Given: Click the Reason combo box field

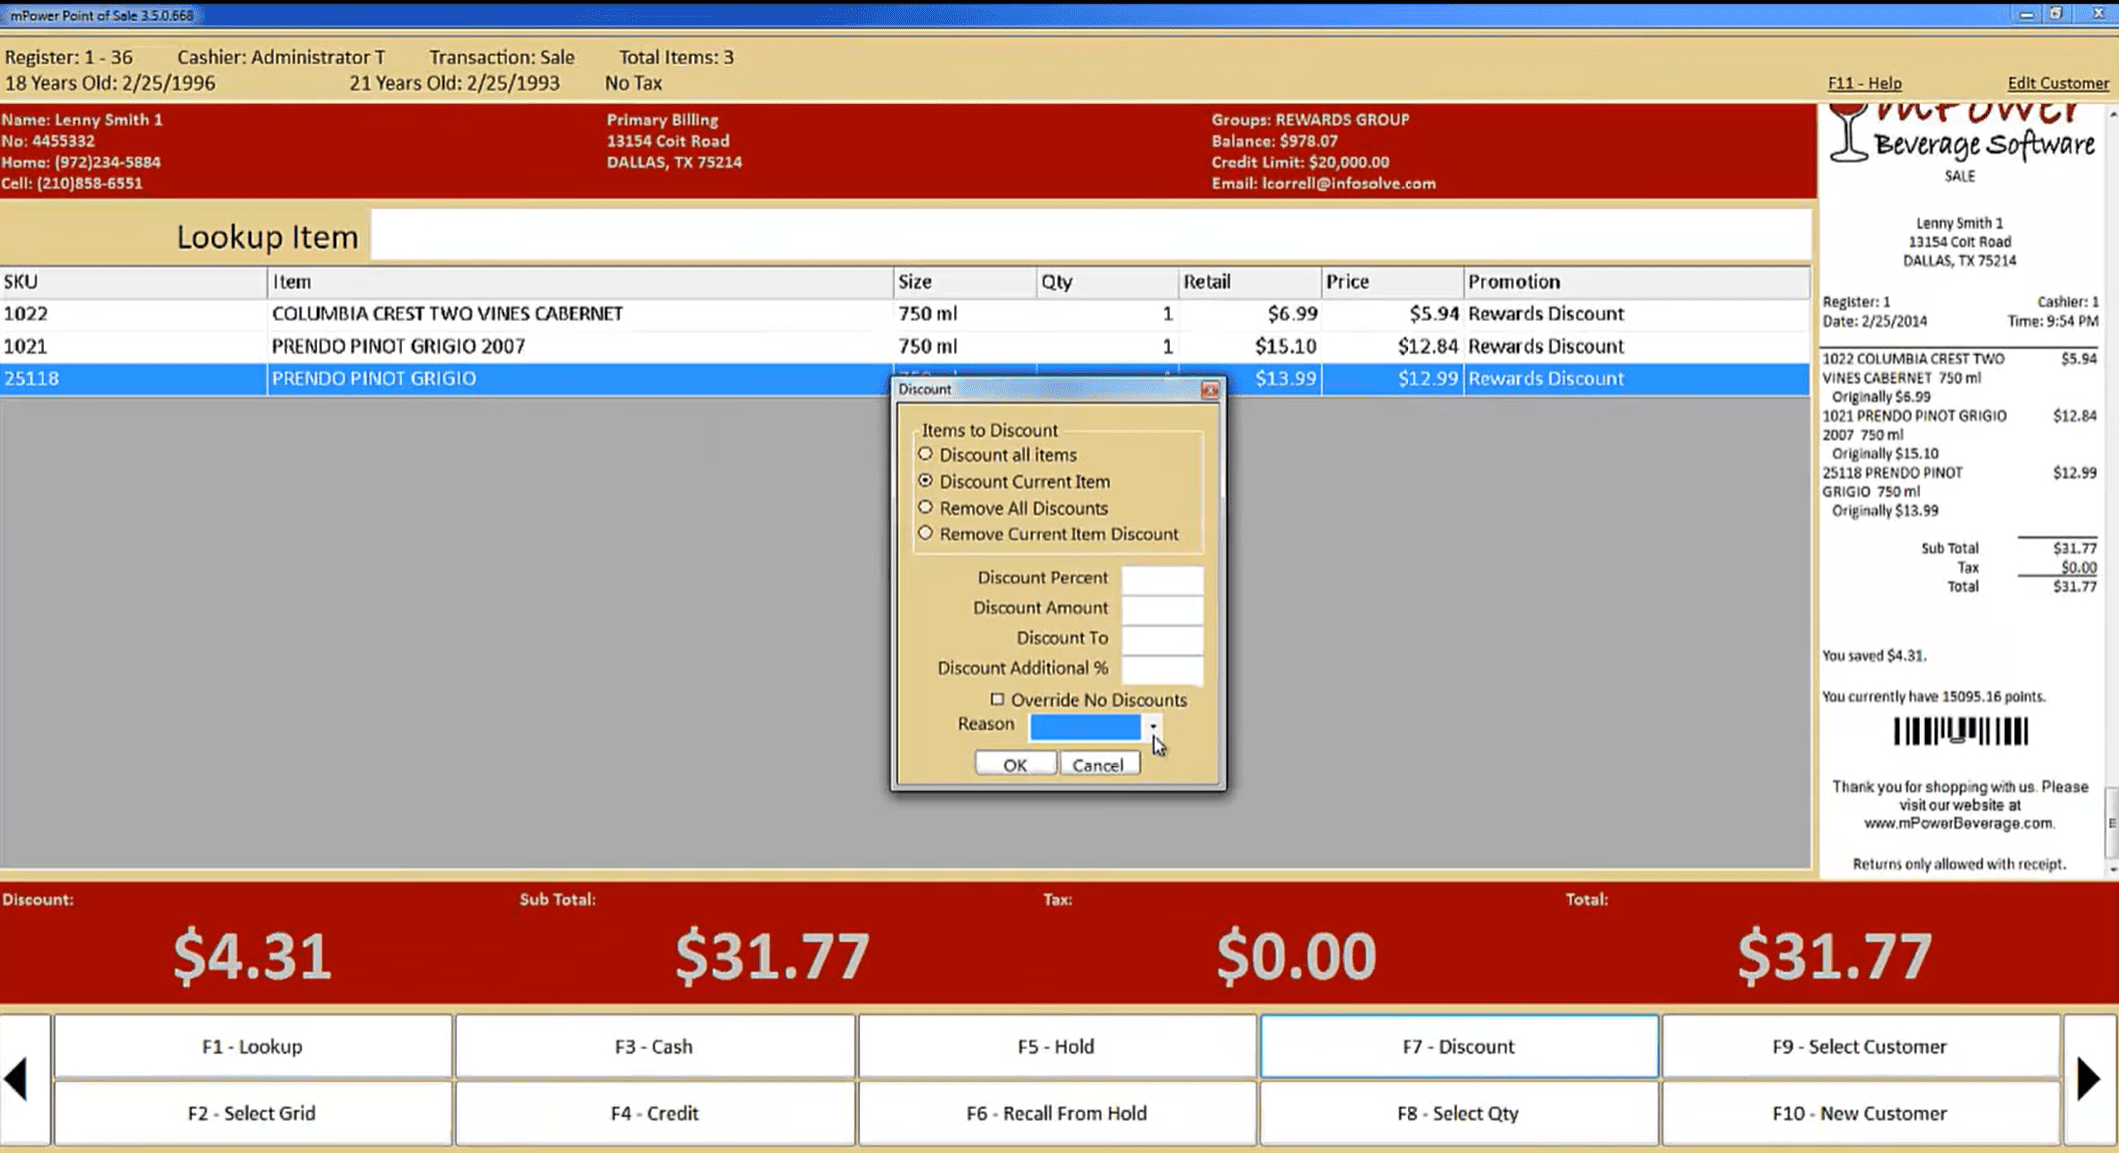Looking at the screenshot, I should tap(1086, 727).
